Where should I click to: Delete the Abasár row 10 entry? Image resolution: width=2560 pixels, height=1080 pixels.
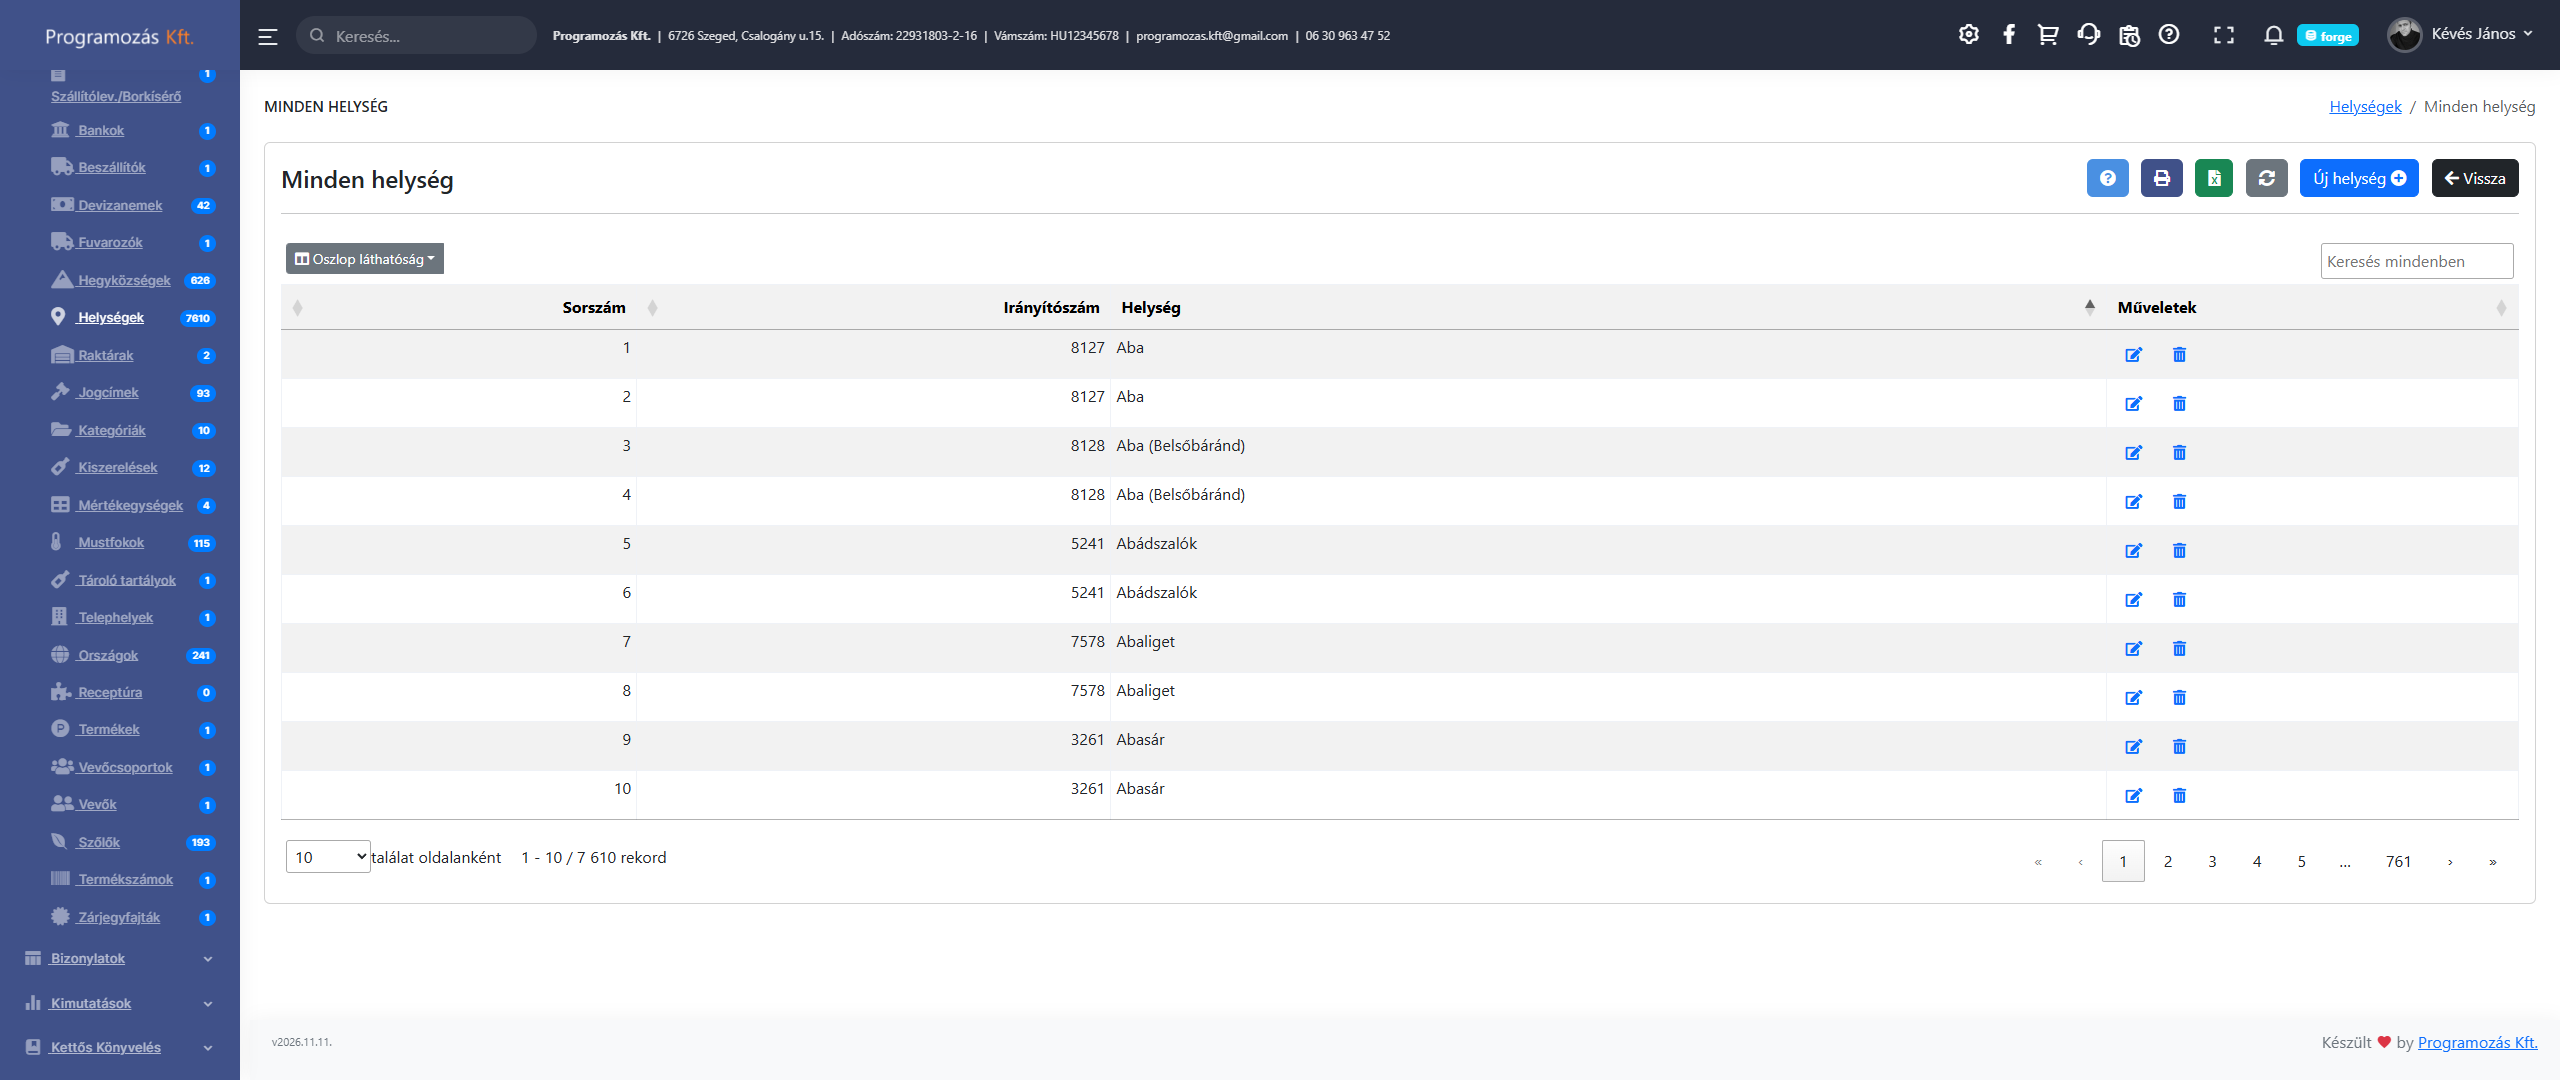tap(2179, 796)
